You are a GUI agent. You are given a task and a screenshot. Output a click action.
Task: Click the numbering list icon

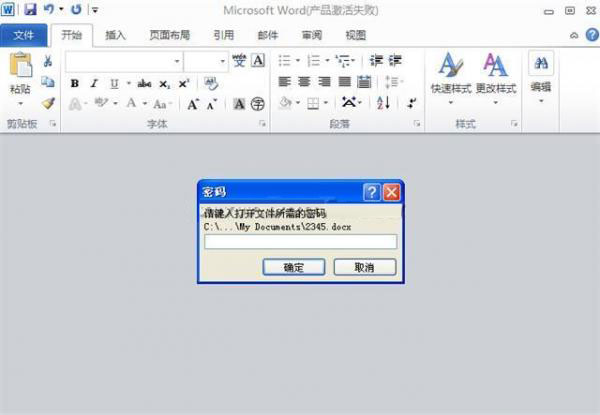[x=314, y=60]
